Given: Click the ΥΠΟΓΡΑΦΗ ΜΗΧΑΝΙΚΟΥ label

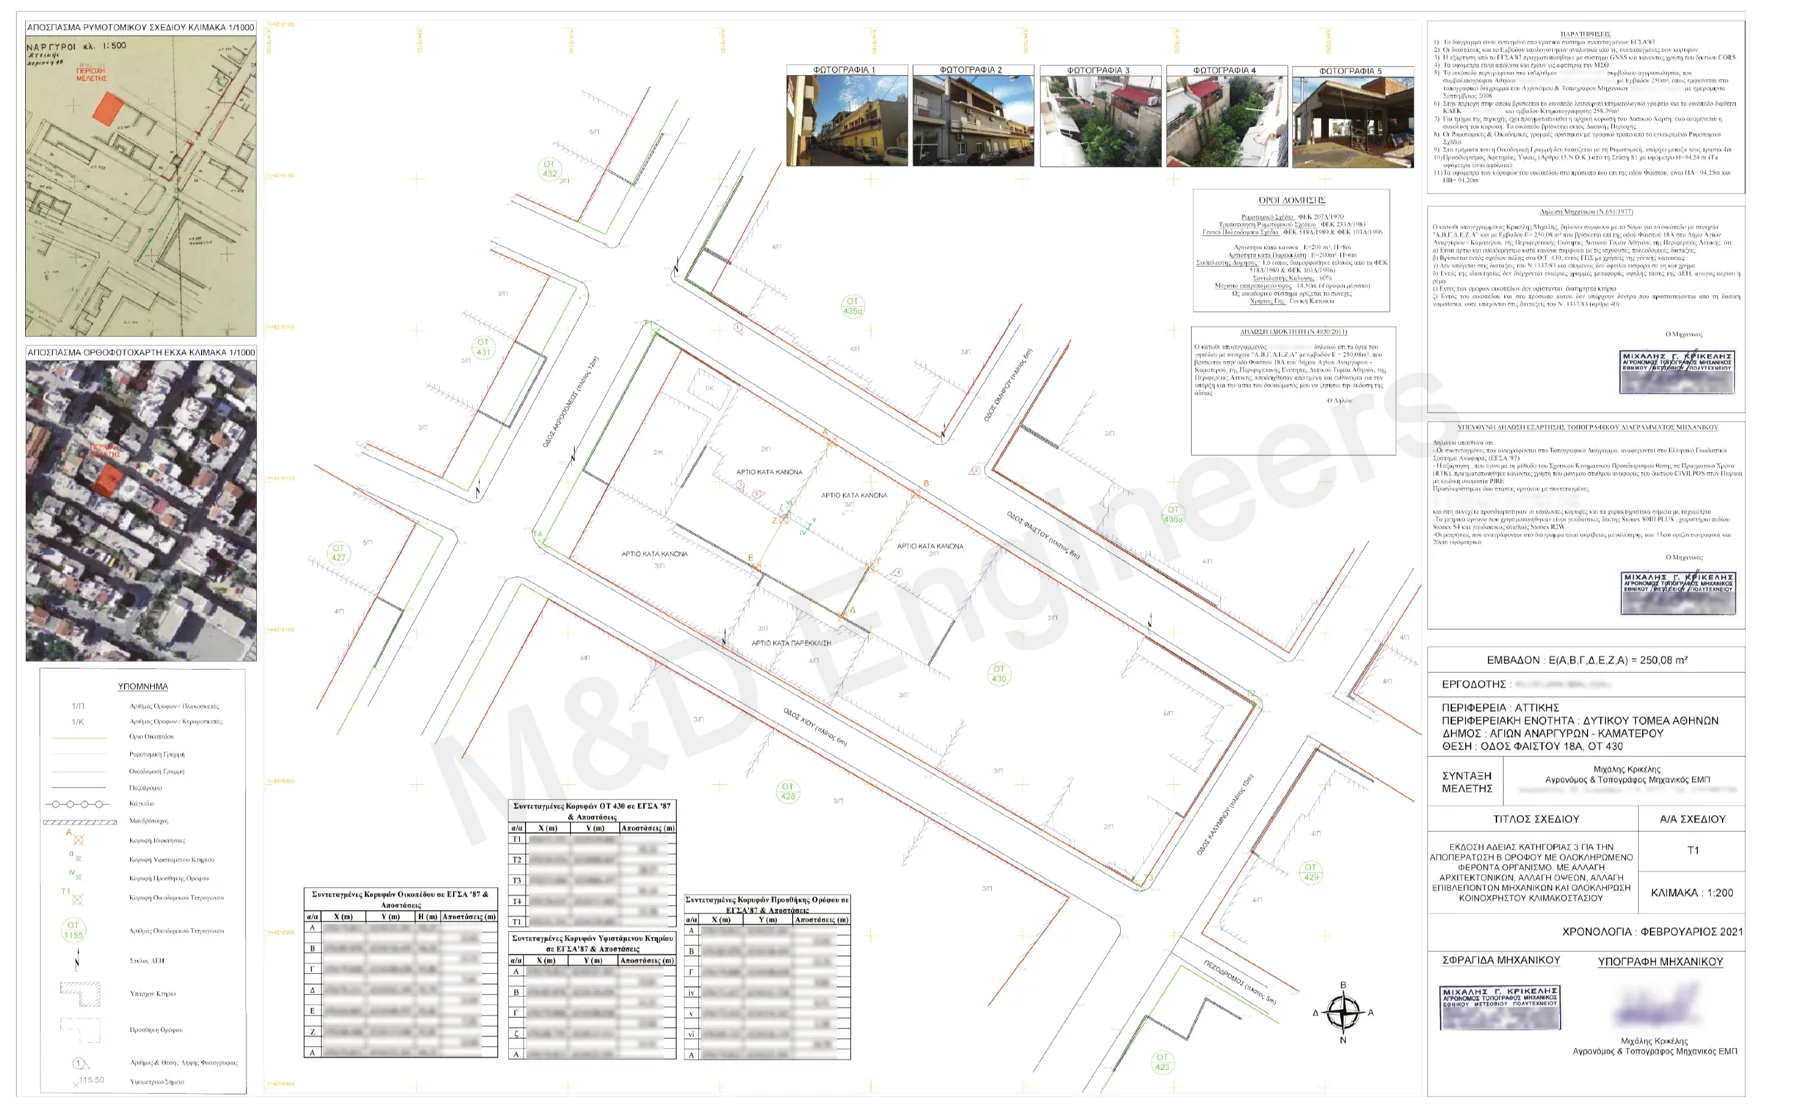Looking at the screenshot, I should click(1660, 961).
